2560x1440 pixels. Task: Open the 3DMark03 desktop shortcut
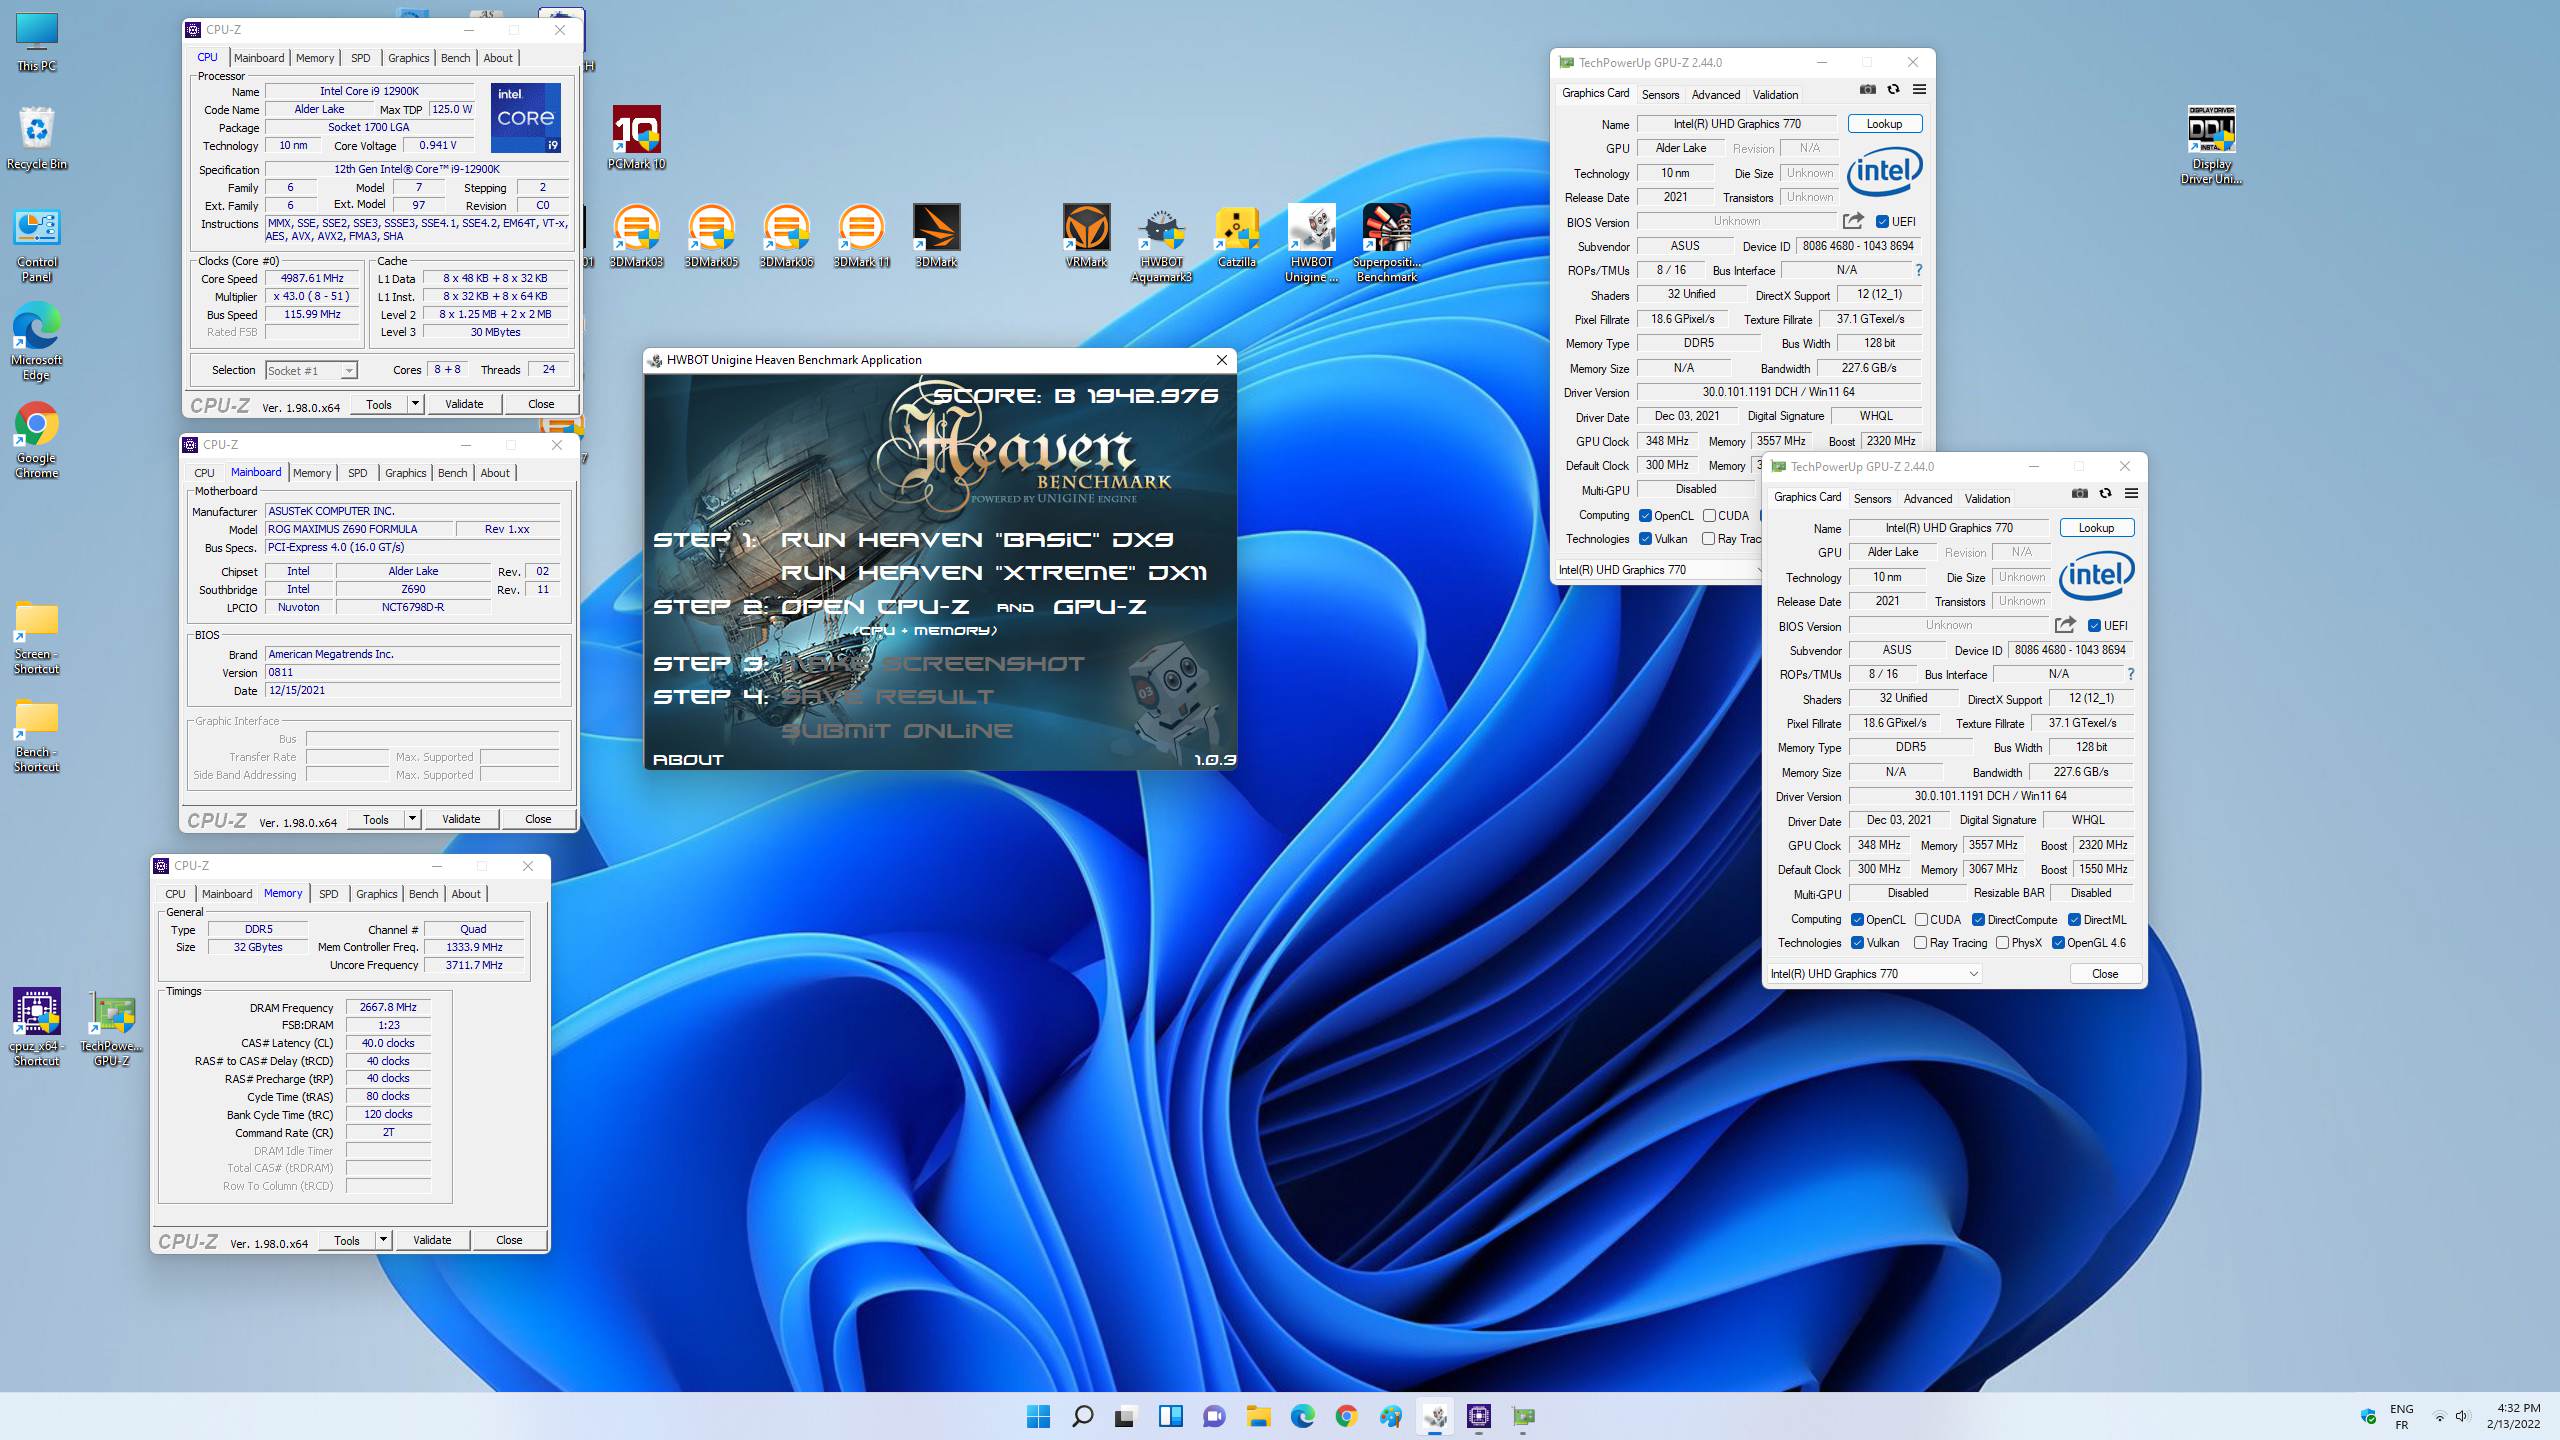636,236
